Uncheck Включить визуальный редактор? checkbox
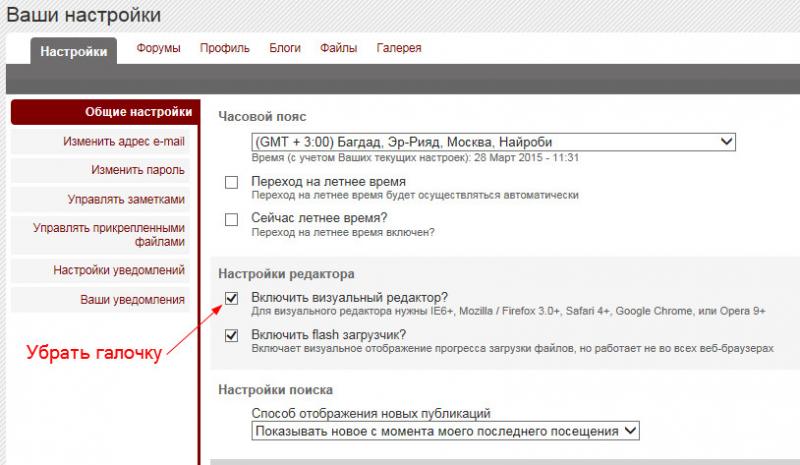 coord(232,298)
